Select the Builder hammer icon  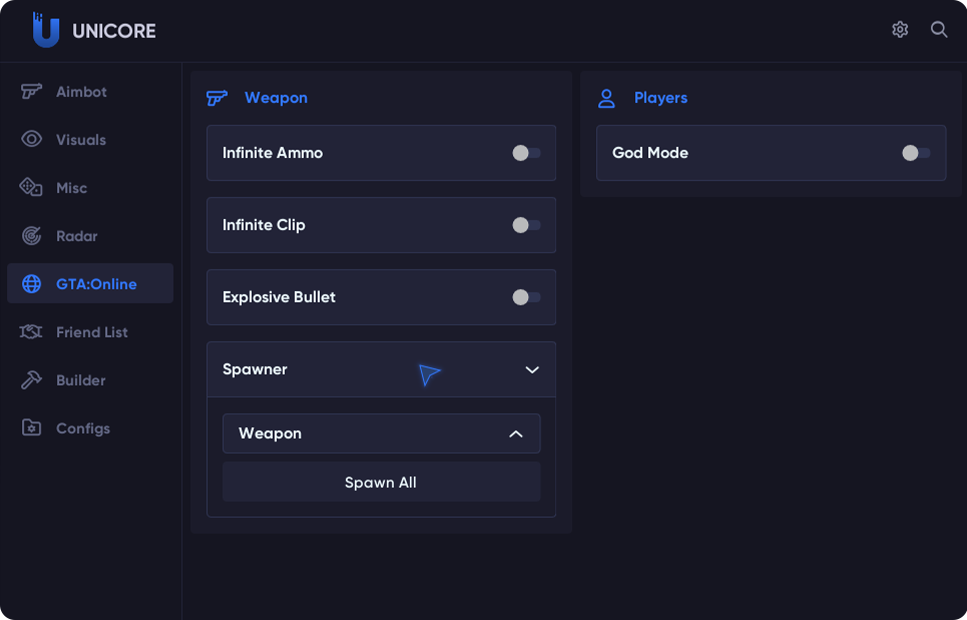(31, 380)
